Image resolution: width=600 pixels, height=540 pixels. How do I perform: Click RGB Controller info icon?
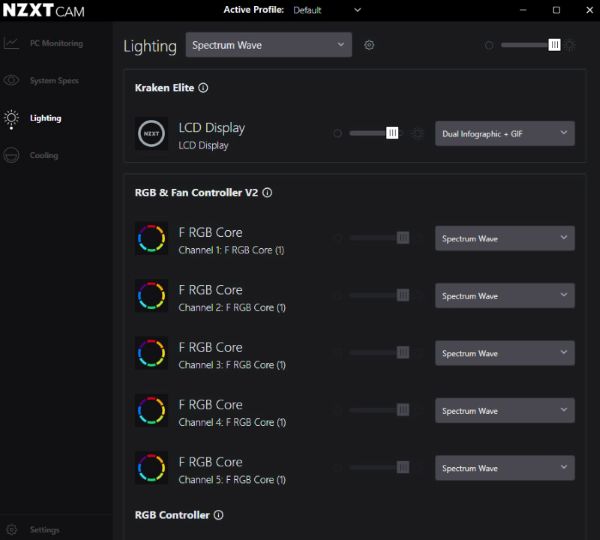218,515
